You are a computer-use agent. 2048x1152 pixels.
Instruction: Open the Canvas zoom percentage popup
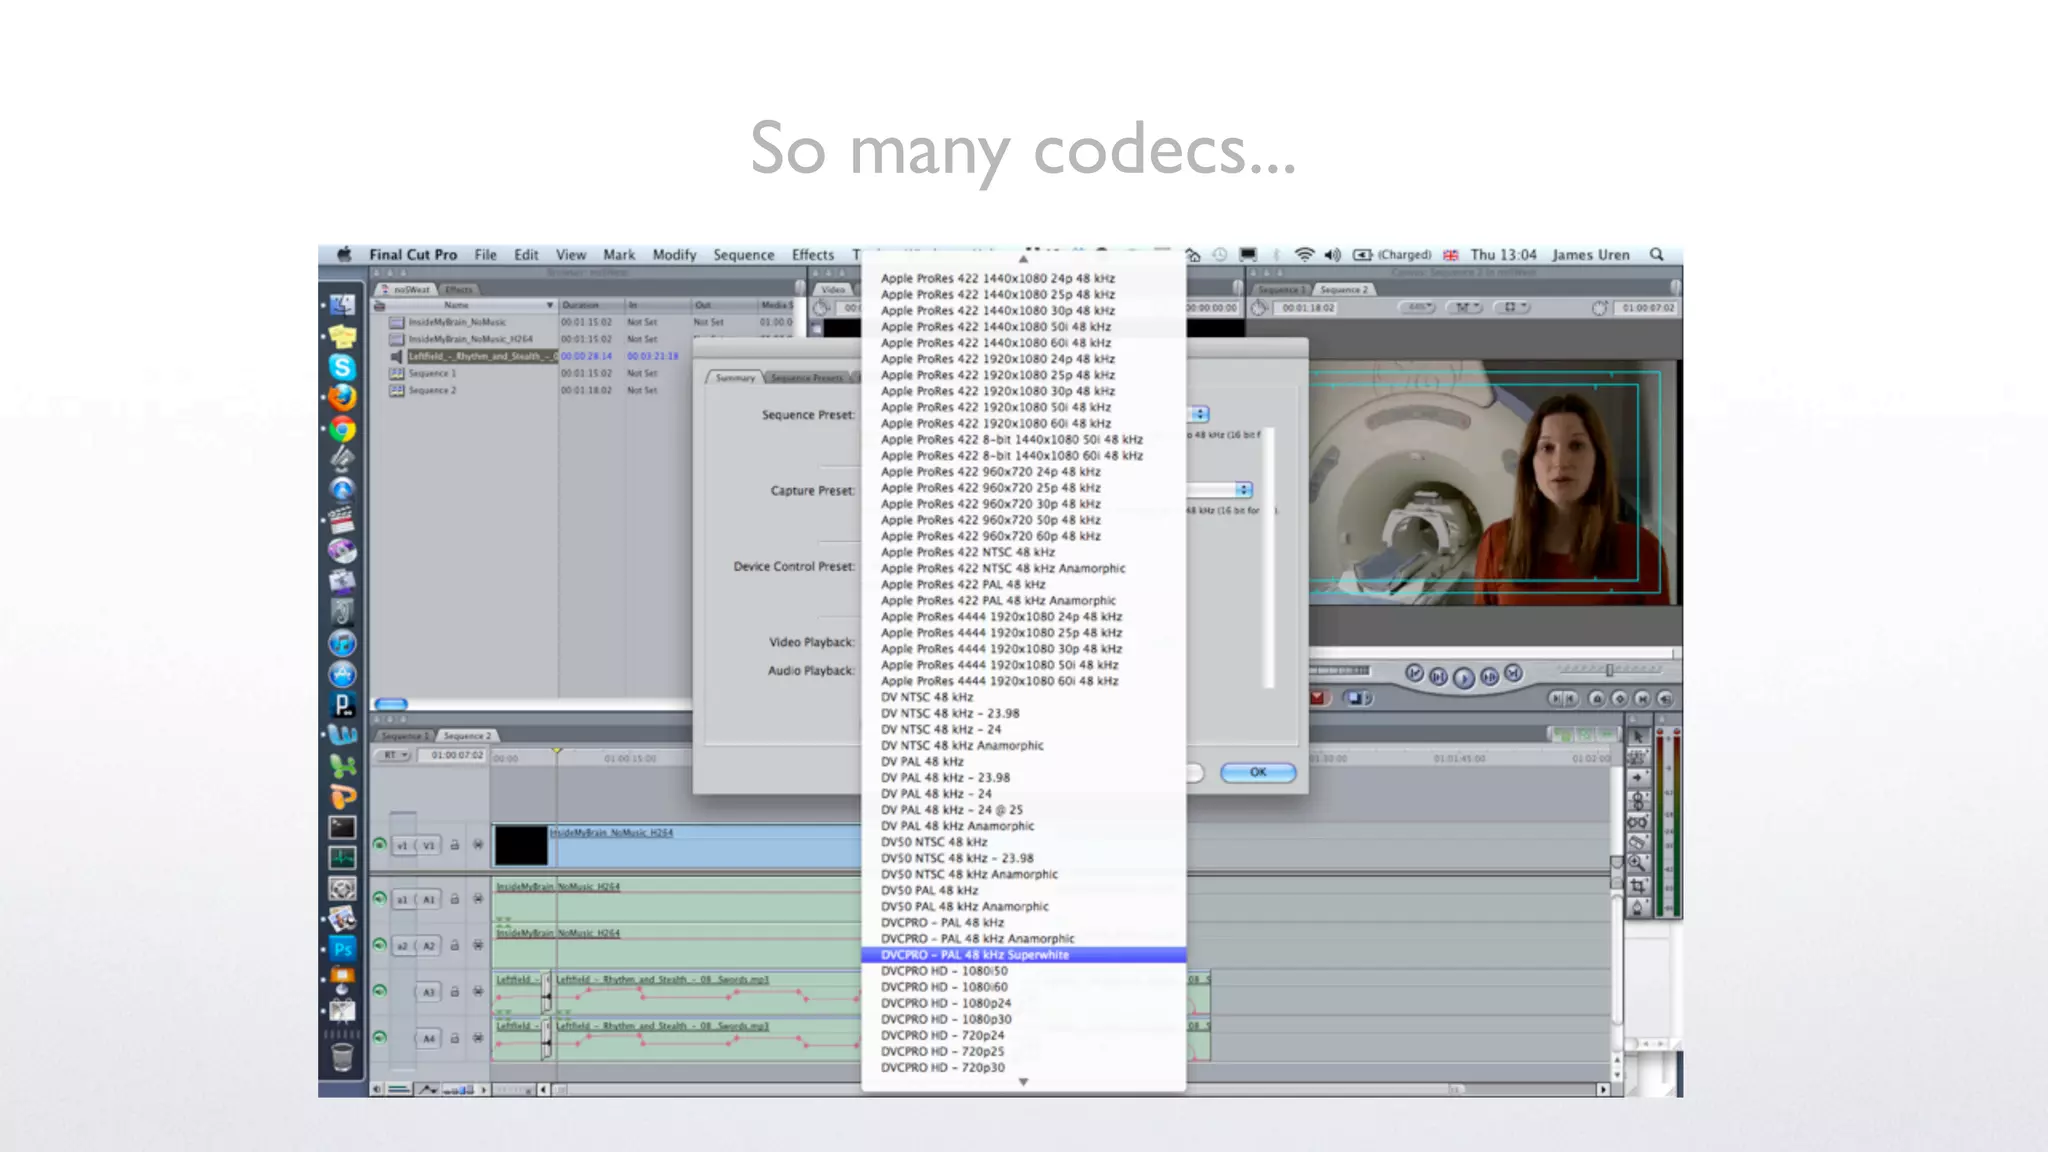click(1419, 307)
